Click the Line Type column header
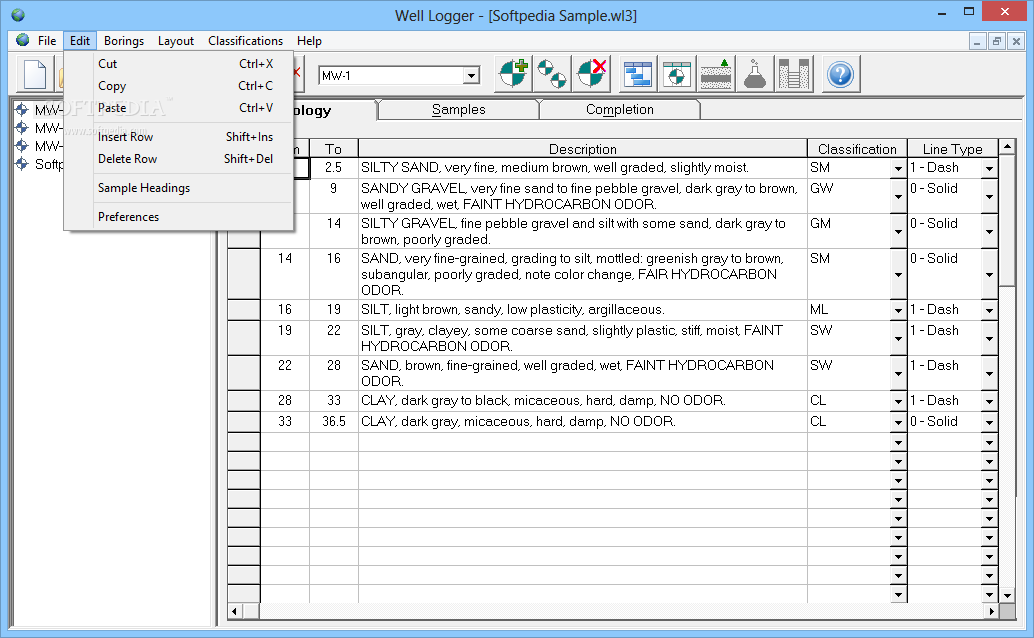This screenshot has width=1034, height=638. [x=952, y=149]
